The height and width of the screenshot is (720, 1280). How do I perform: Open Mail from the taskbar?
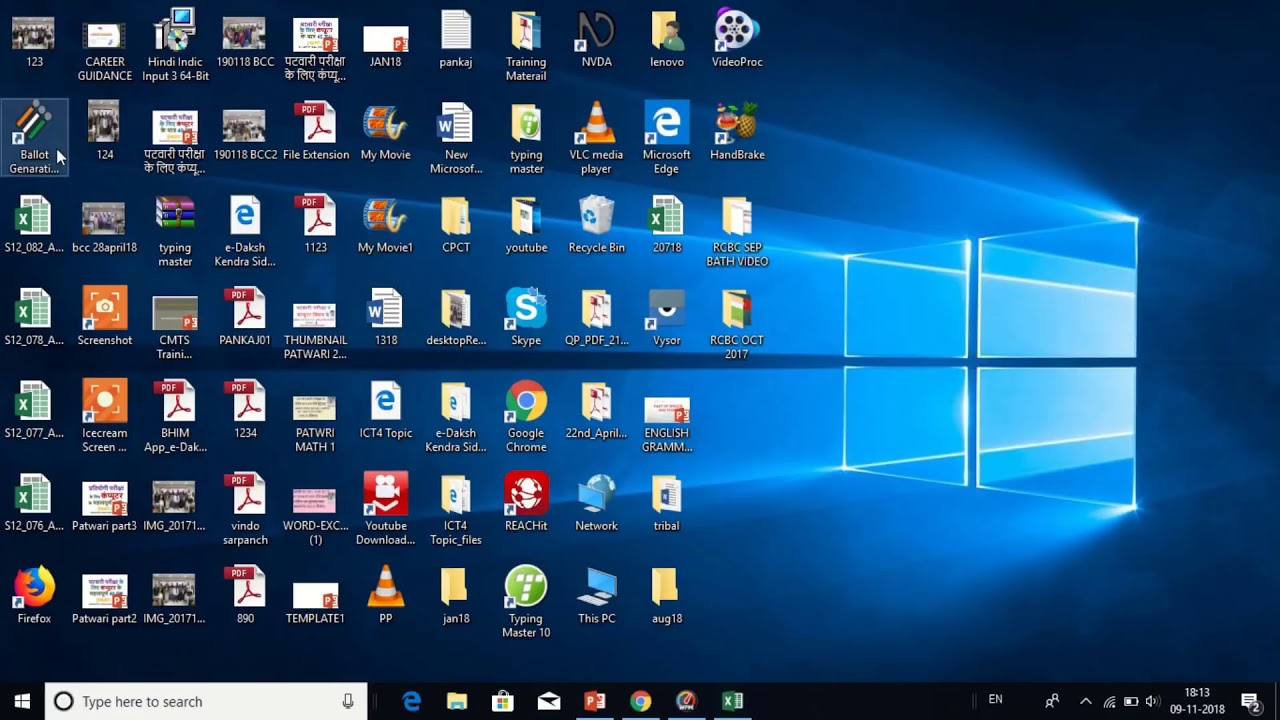tap(549, 701)
